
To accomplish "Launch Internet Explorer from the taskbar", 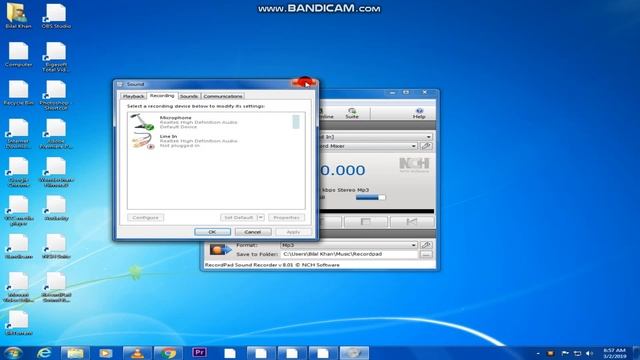I will pyautogui.click(x=44, y=353).
